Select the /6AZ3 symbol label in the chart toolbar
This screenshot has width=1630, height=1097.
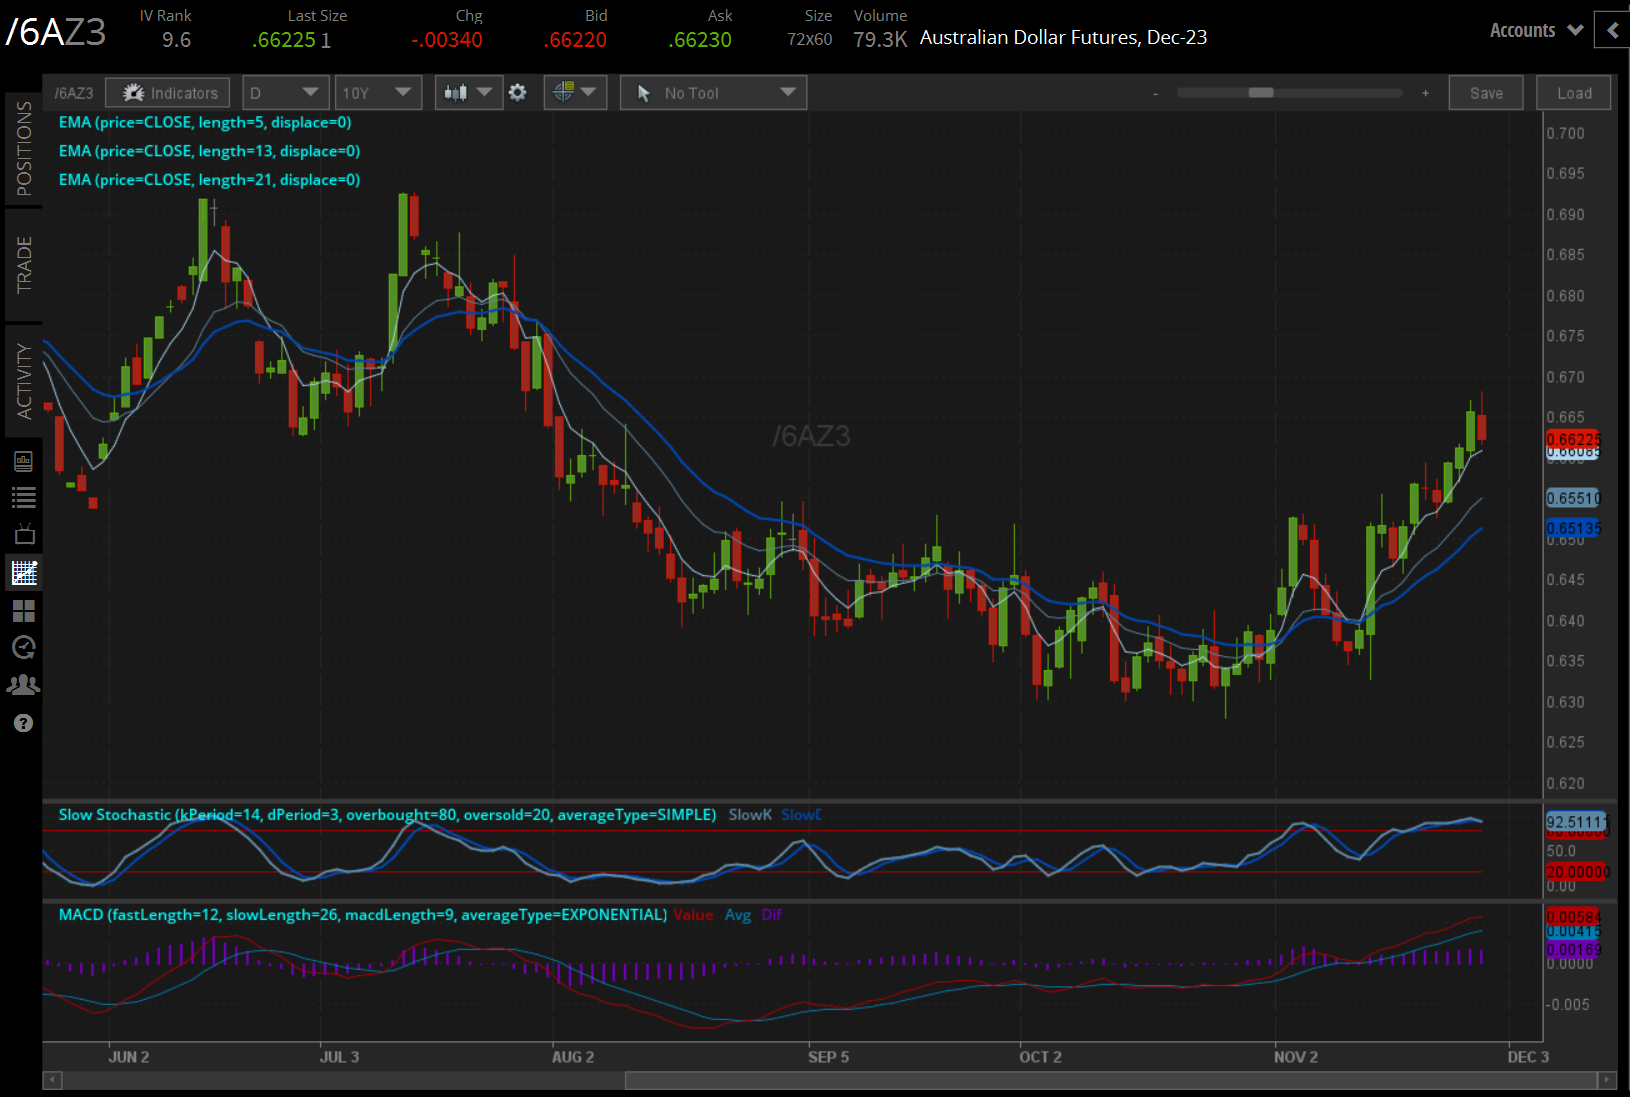(74, 93)
